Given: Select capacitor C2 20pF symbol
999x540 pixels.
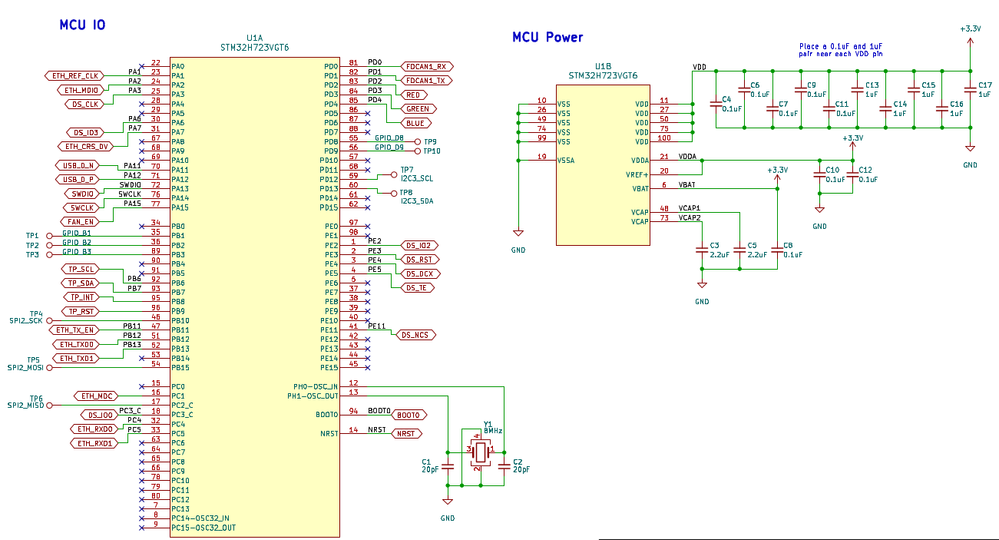Looking at the screenshot, I should pos(505,467).
